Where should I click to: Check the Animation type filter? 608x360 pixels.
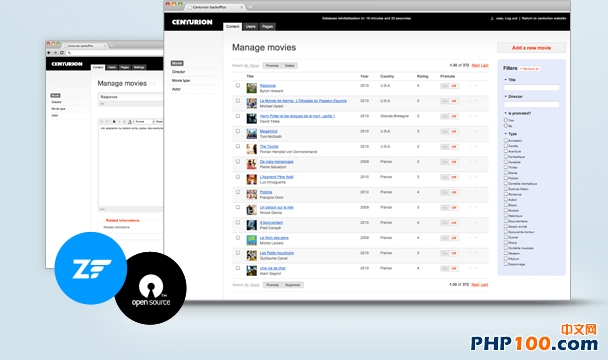pos(506,140)
